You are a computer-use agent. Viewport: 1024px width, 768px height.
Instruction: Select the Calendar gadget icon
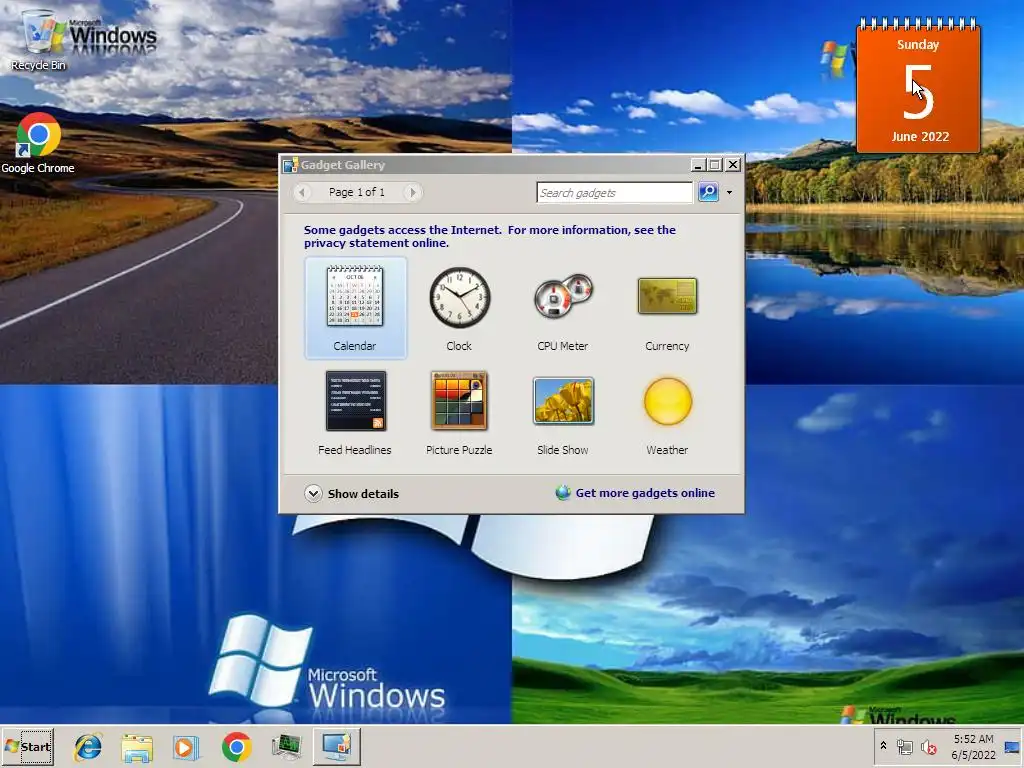click(355, 296)
